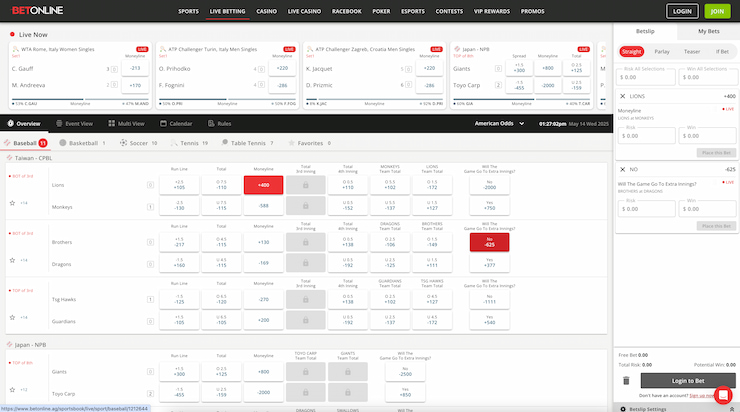Click O.PRI vs F.FOG moneyline percentage bar

(x=227, y=101)
